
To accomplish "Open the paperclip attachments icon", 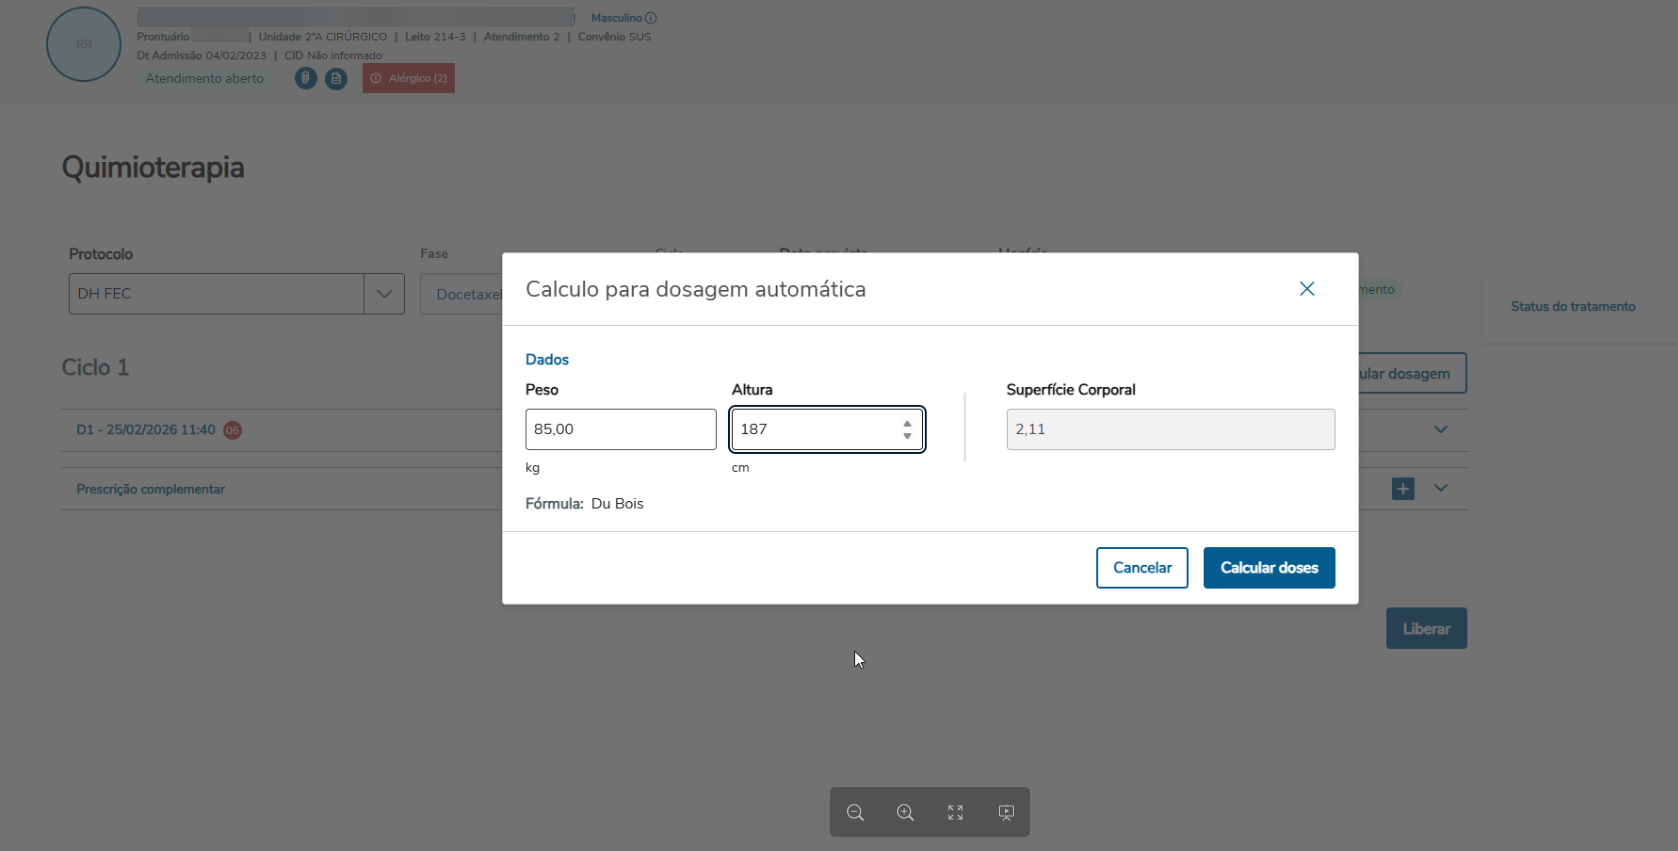I will (306, 78).
